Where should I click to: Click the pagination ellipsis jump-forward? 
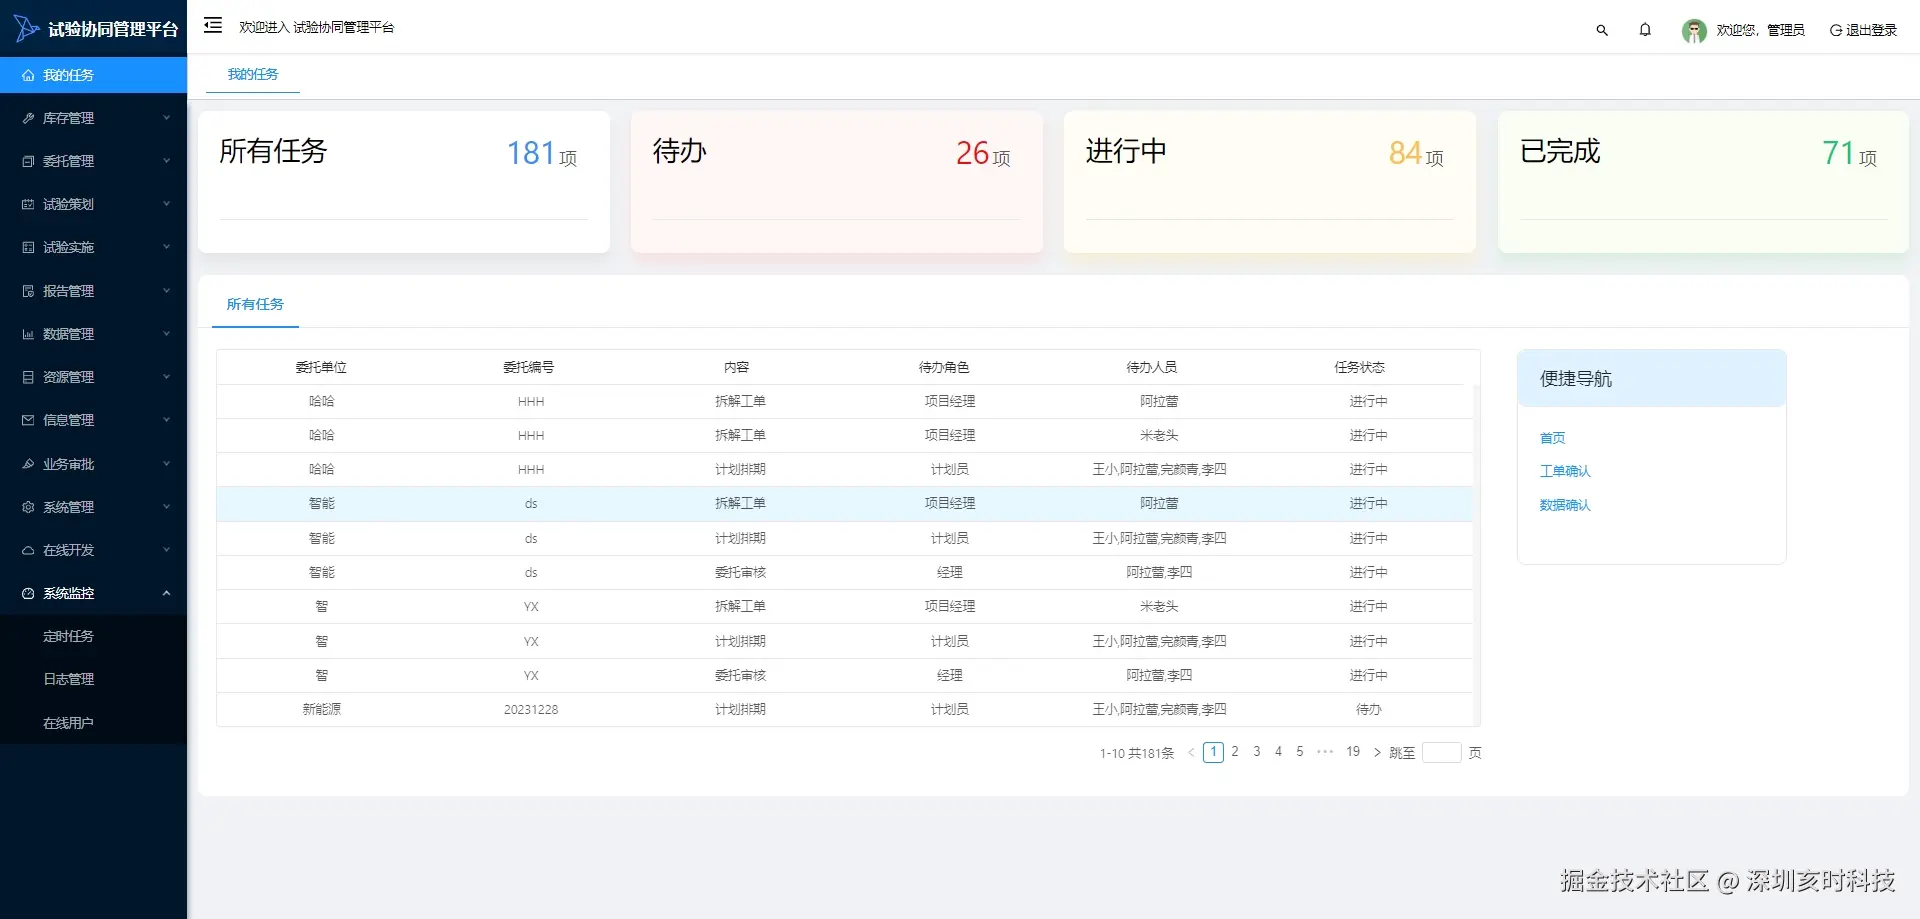1325,752
